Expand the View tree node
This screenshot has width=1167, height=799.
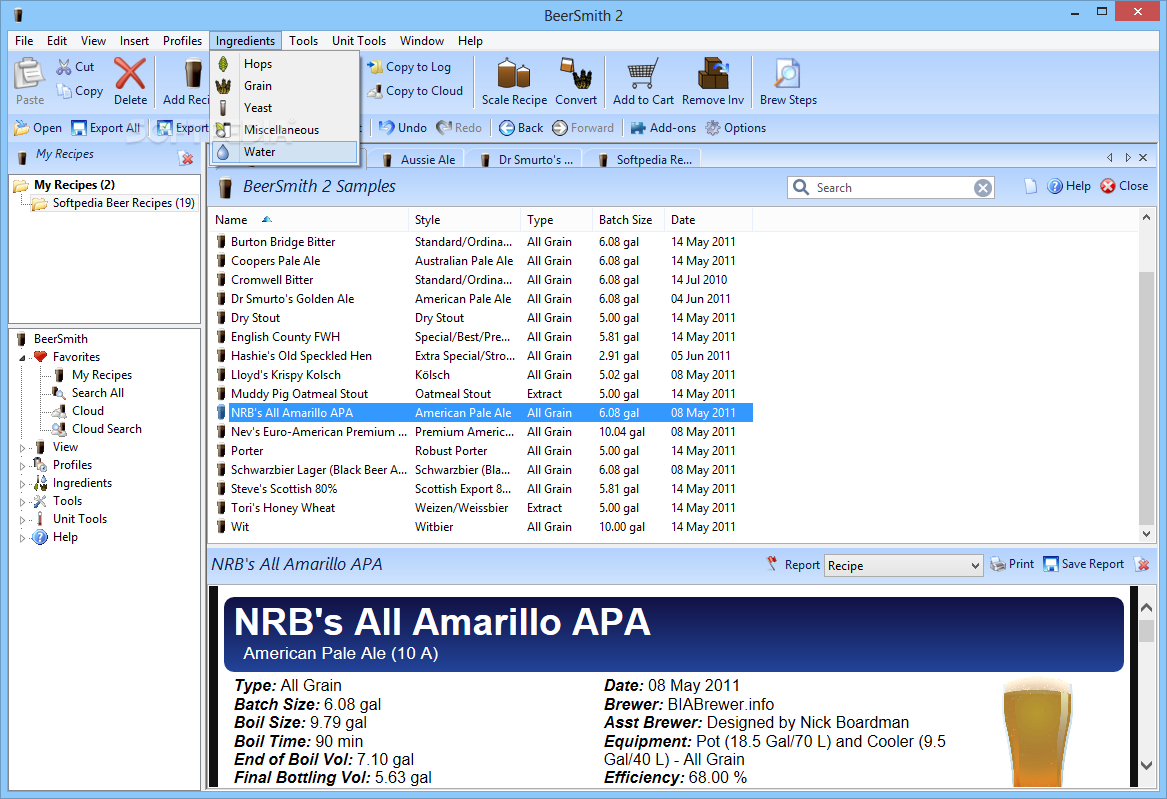tap(22, 448)
